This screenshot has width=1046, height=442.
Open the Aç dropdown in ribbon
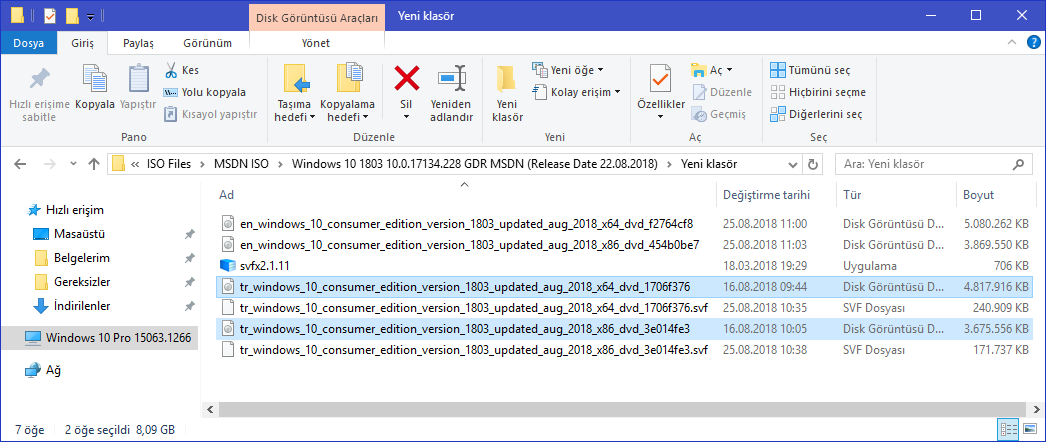pos(712,70)
